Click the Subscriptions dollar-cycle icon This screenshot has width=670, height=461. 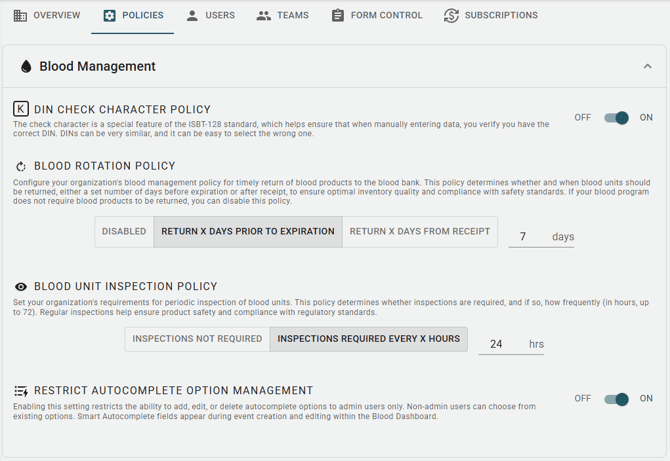coord(451,16)
